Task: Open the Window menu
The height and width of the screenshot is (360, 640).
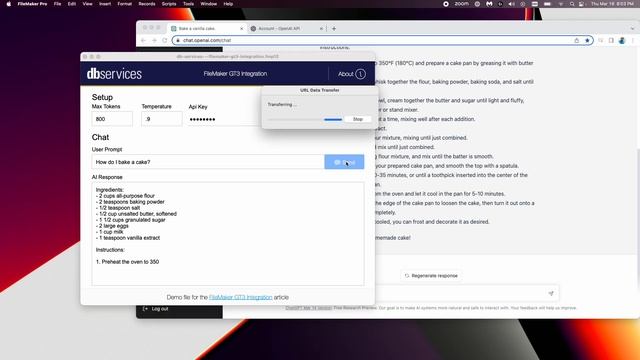Action: click(x=209, y=4)
